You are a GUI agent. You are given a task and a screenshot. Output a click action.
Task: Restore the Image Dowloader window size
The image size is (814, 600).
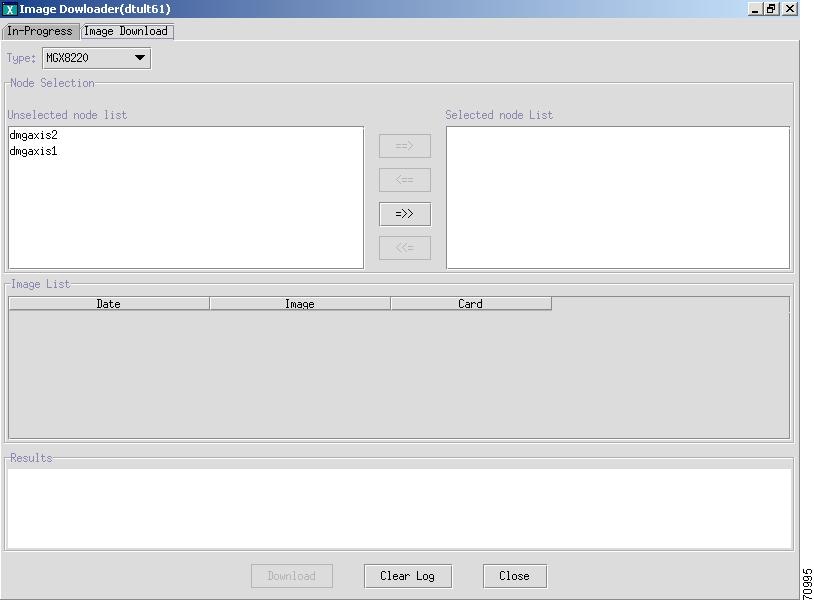(771, 9)
